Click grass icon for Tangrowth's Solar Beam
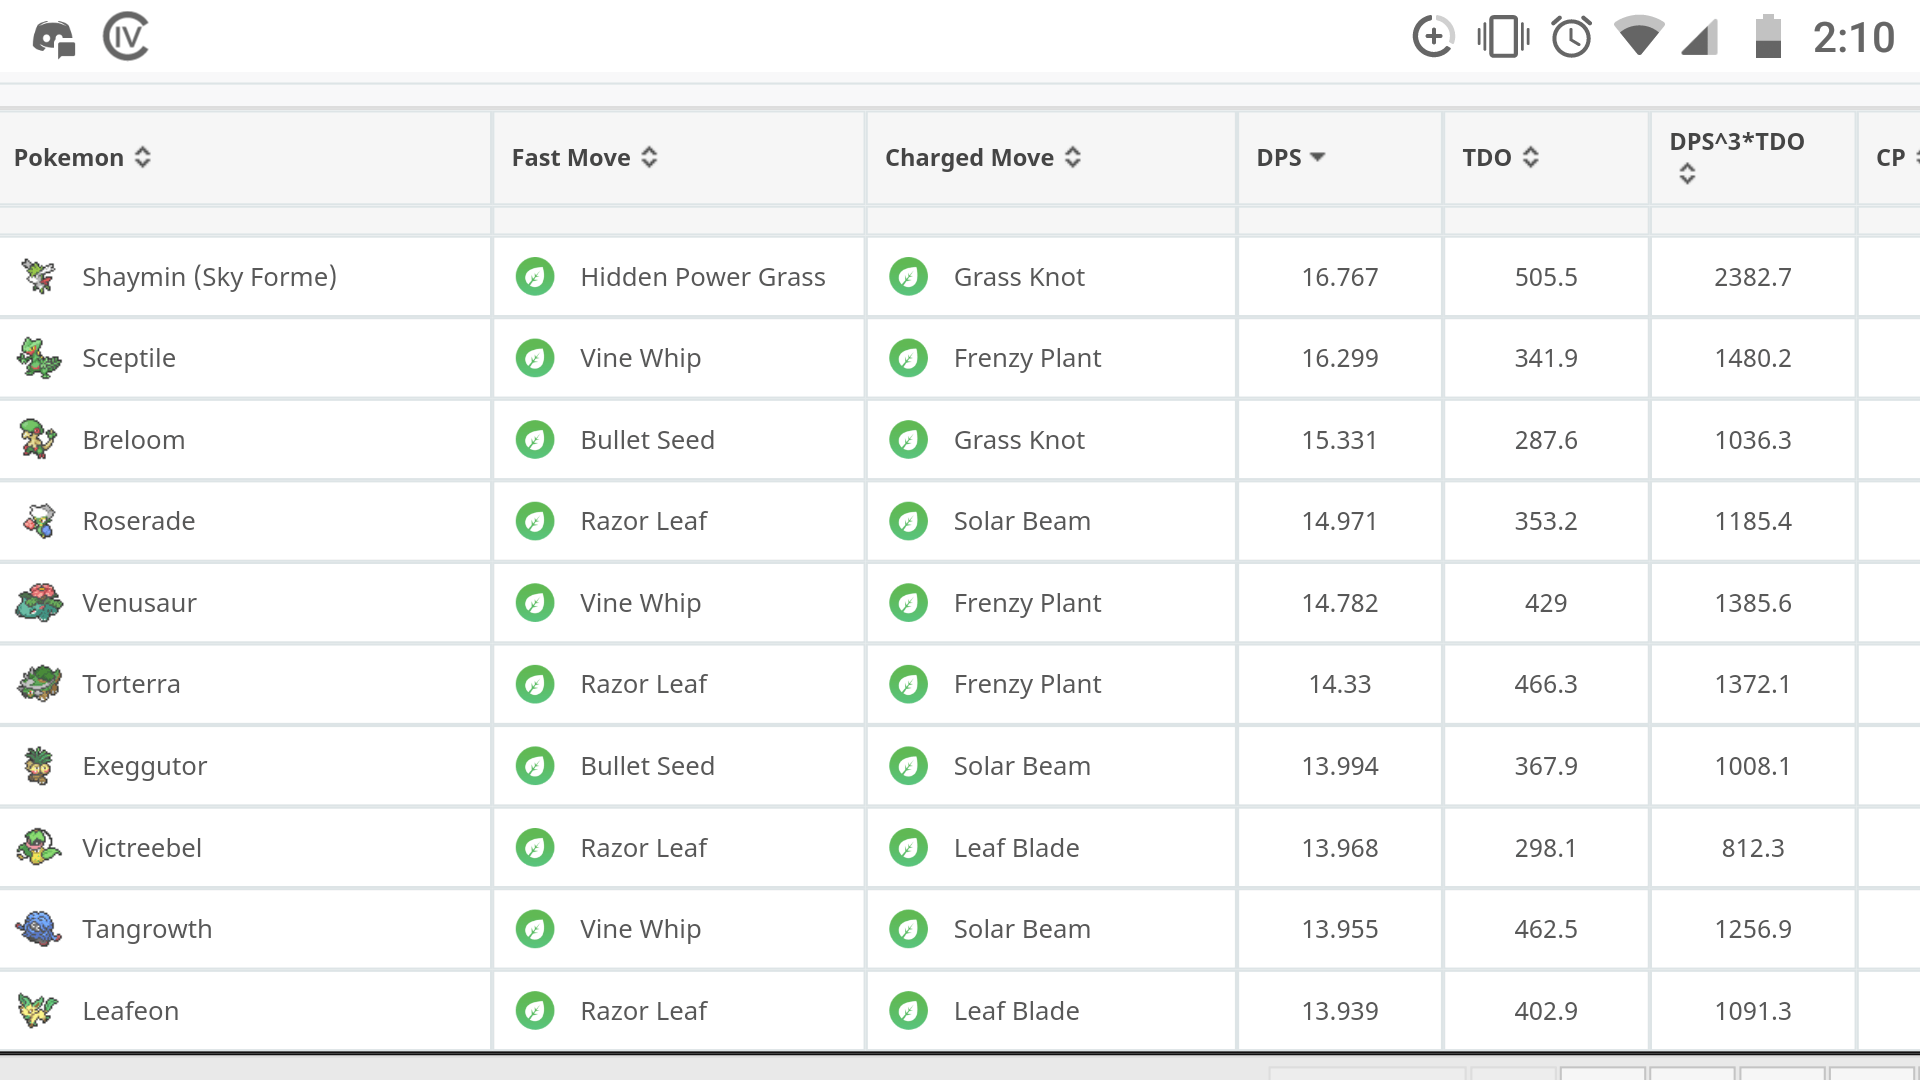Viewport: 1920px width, 1080px height. 908,929
